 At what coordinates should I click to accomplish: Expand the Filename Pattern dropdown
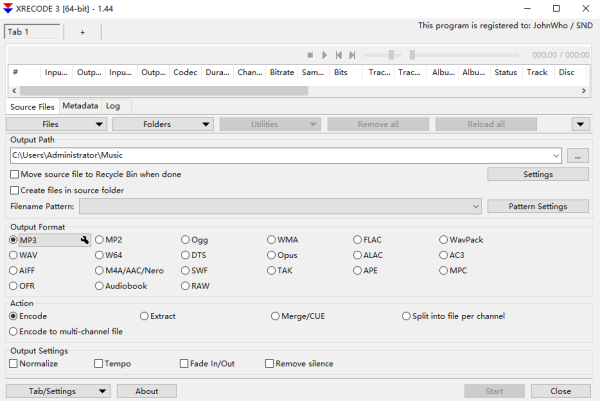pyautogui.click(x=476, y=206)
